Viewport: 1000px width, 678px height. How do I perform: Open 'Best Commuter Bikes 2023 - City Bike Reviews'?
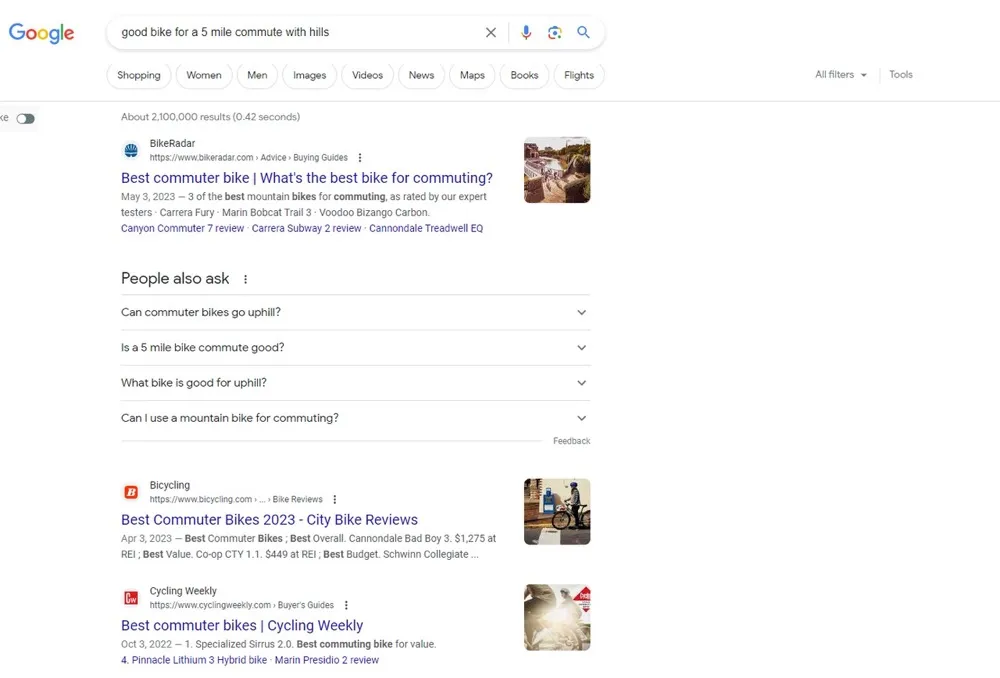click(269, 520)
